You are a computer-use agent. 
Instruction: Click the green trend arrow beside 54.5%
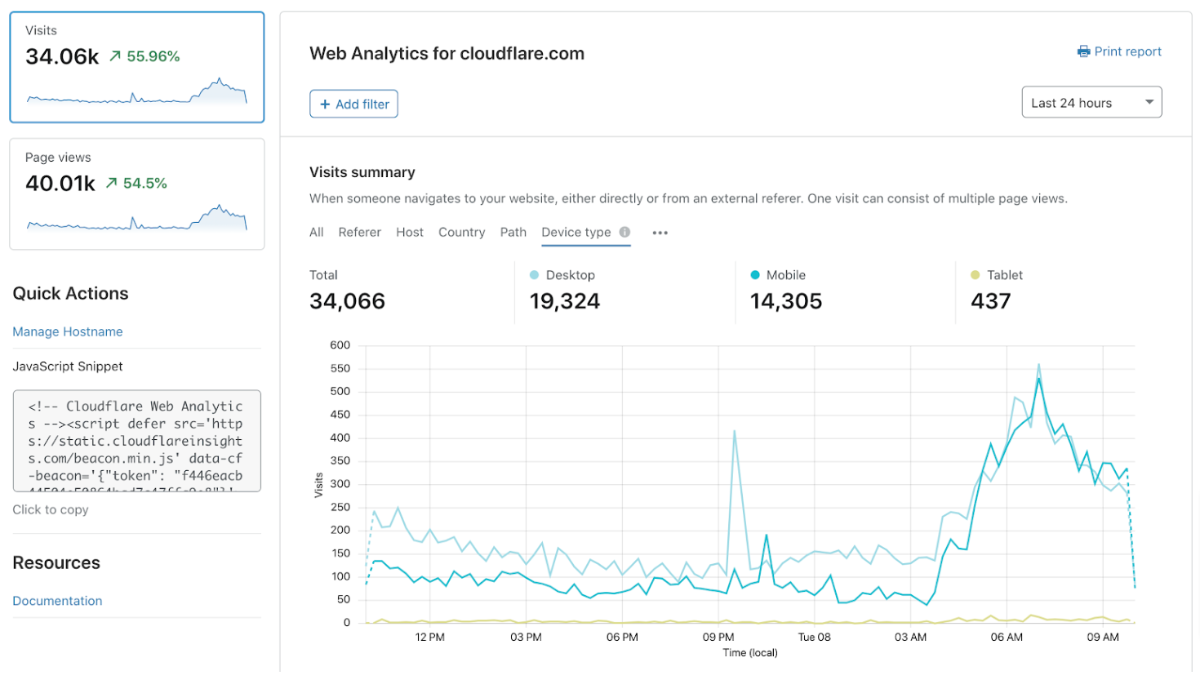[112, 184]
